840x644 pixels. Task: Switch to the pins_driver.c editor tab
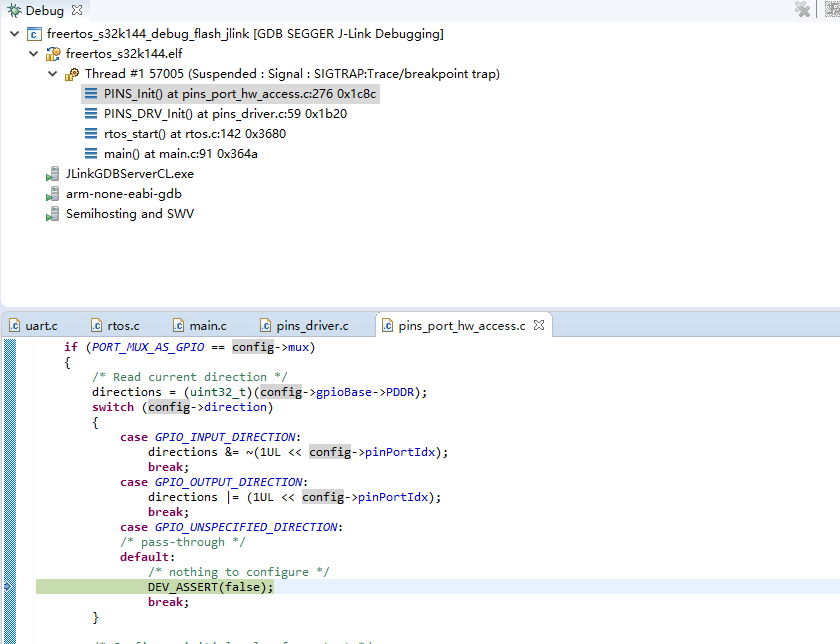click(312, 326)
